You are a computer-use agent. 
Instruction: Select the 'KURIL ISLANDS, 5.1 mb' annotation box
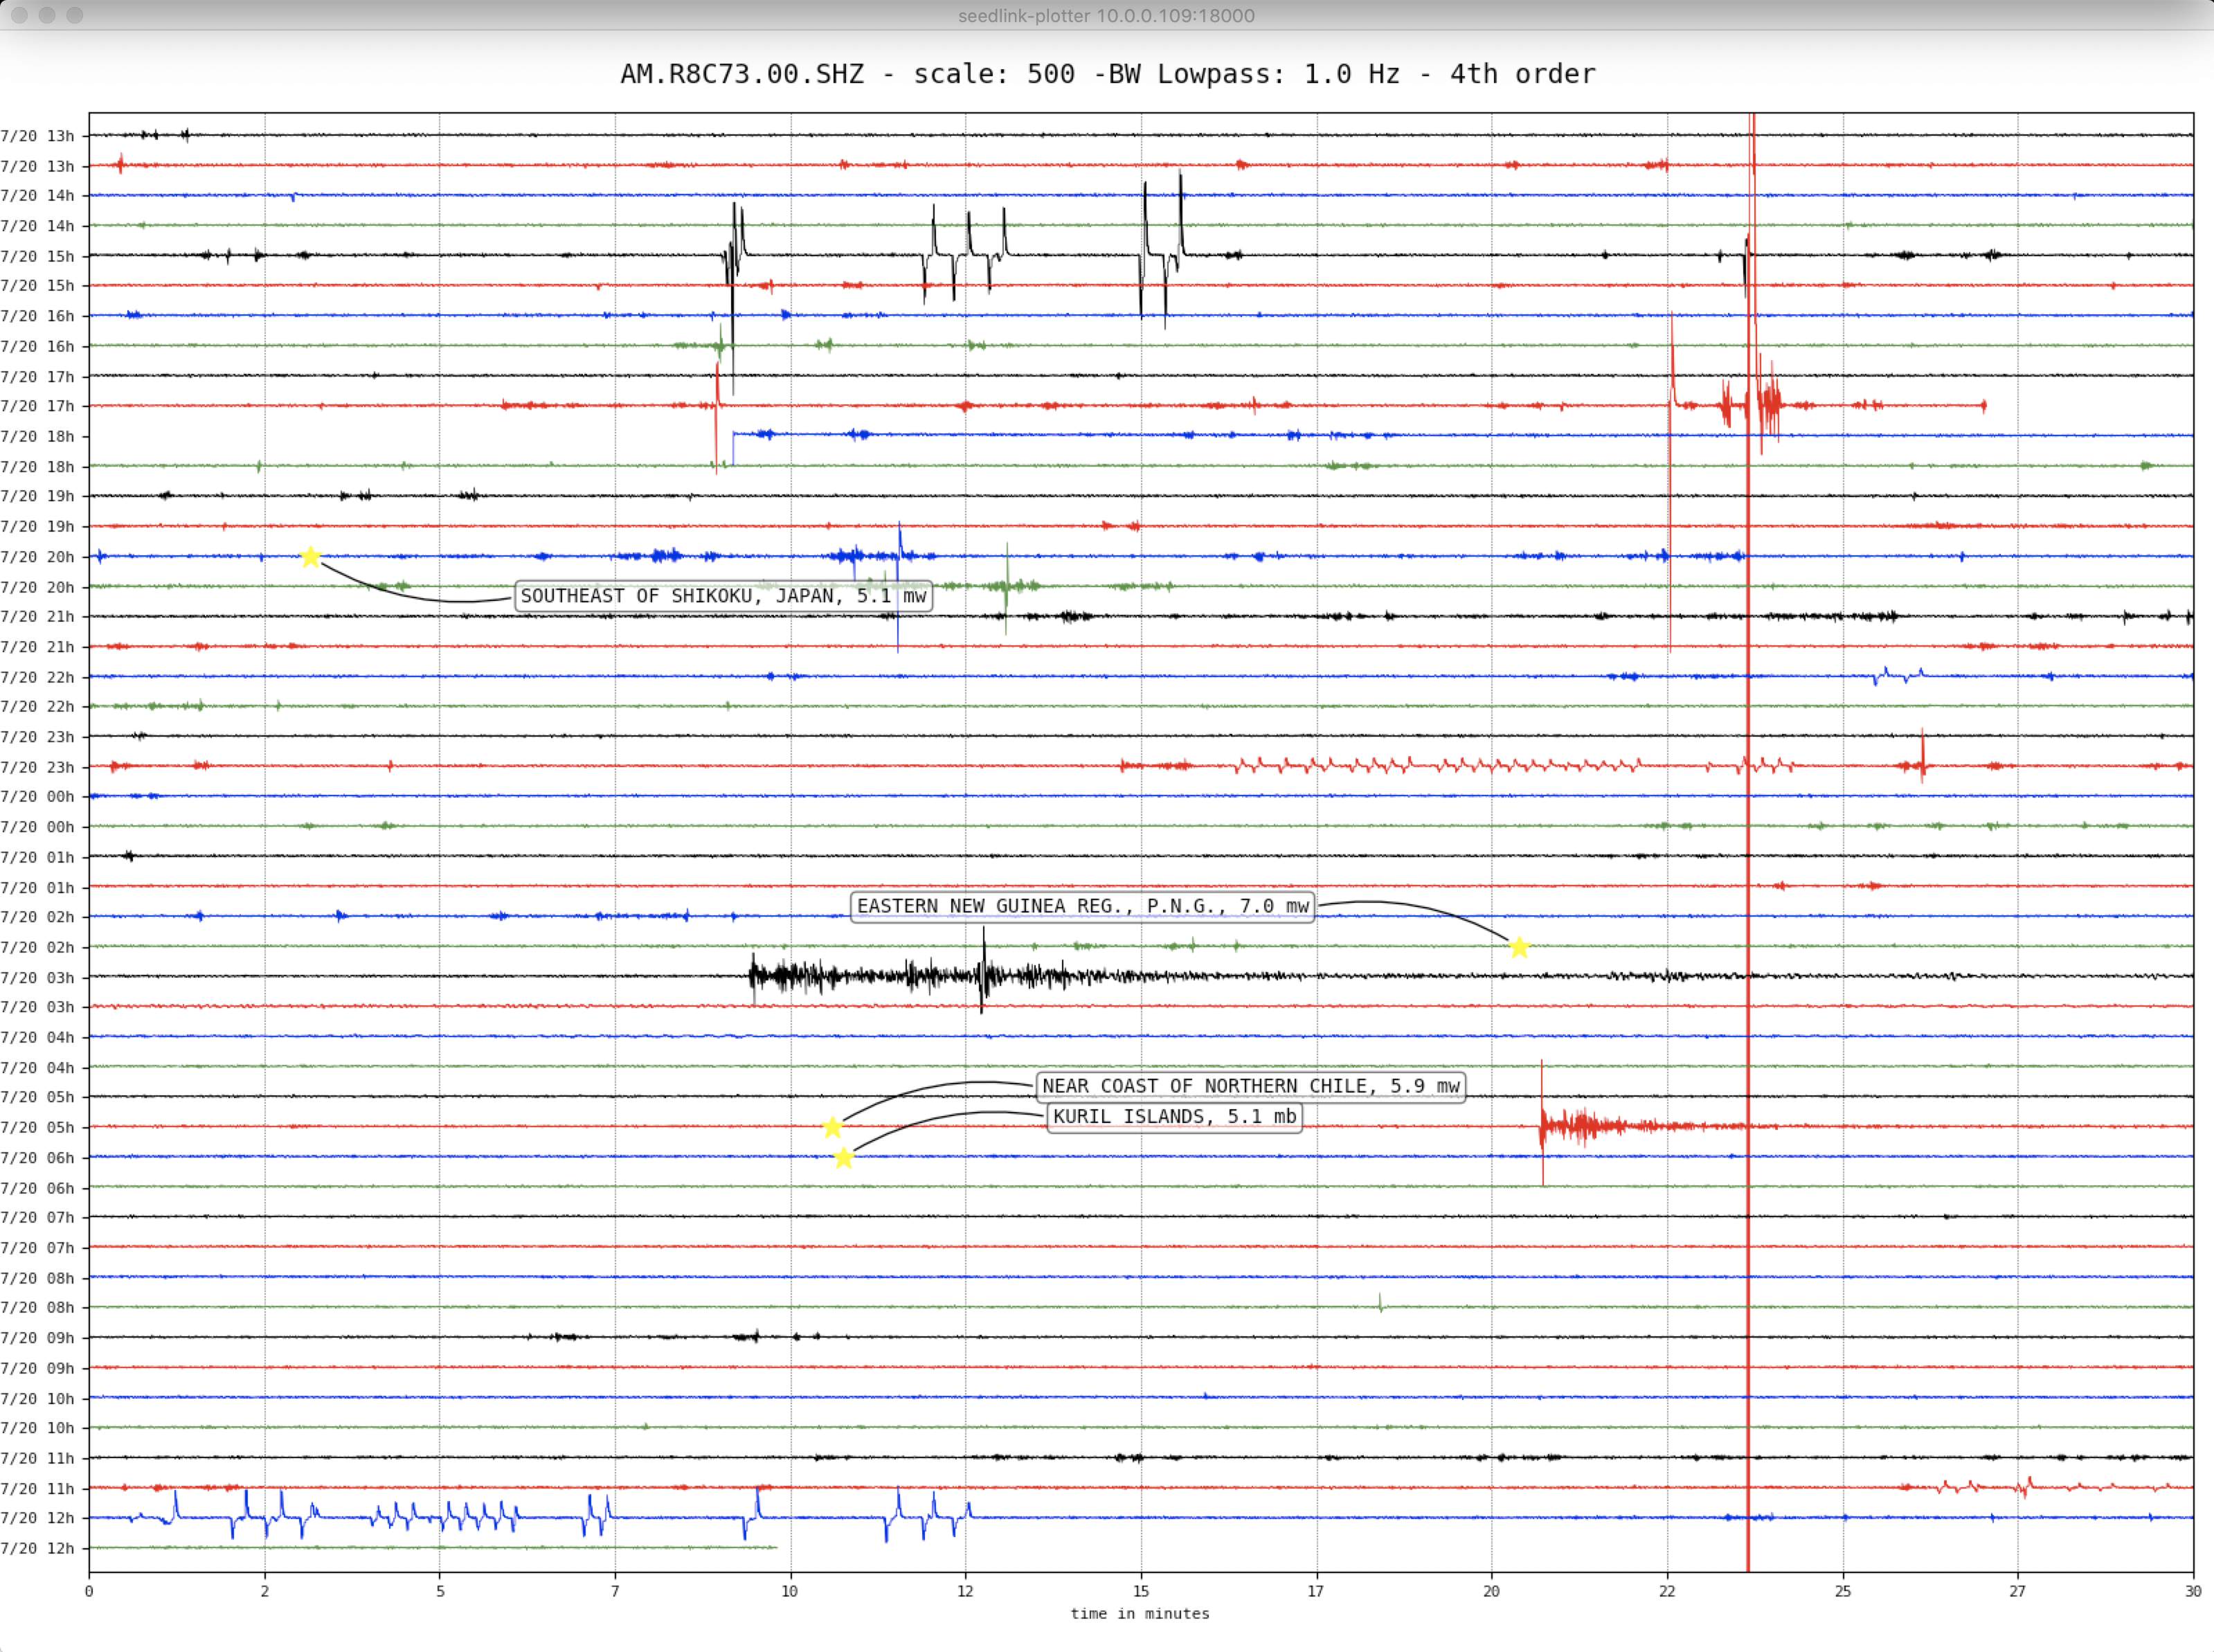(1174, 1116)
